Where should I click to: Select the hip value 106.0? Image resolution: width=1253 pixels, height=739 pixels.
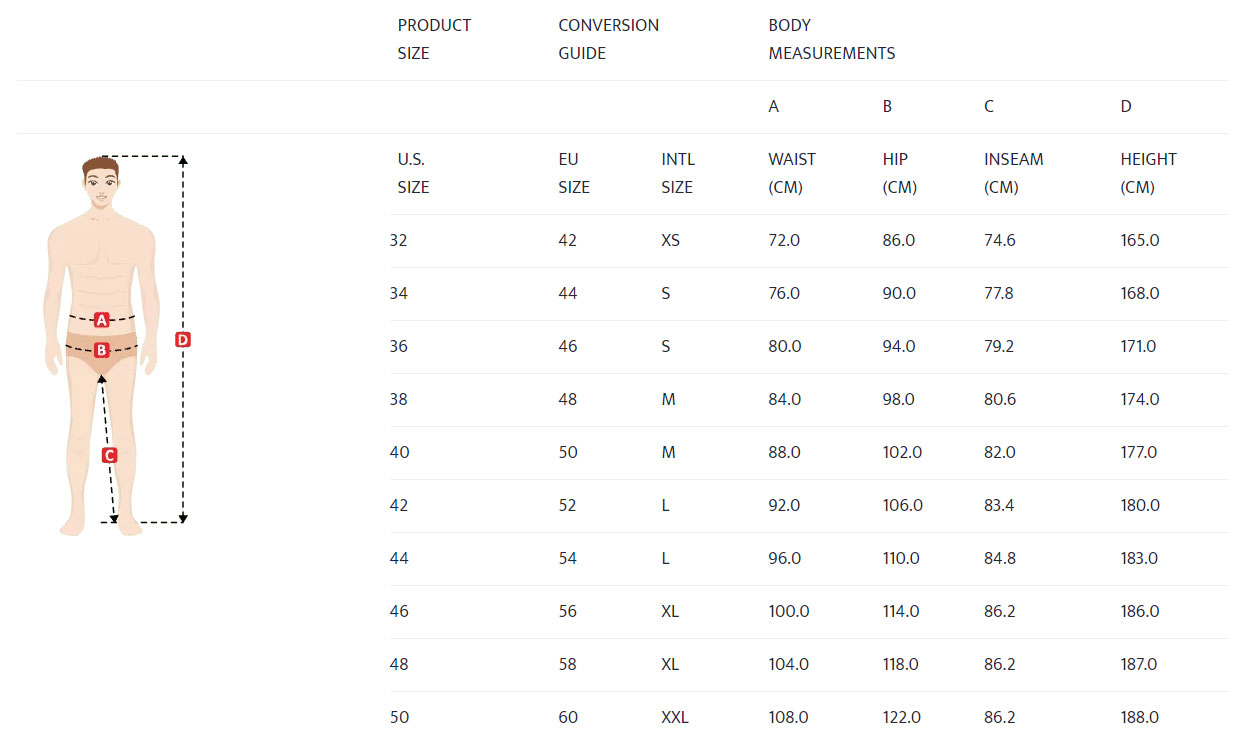903,505
